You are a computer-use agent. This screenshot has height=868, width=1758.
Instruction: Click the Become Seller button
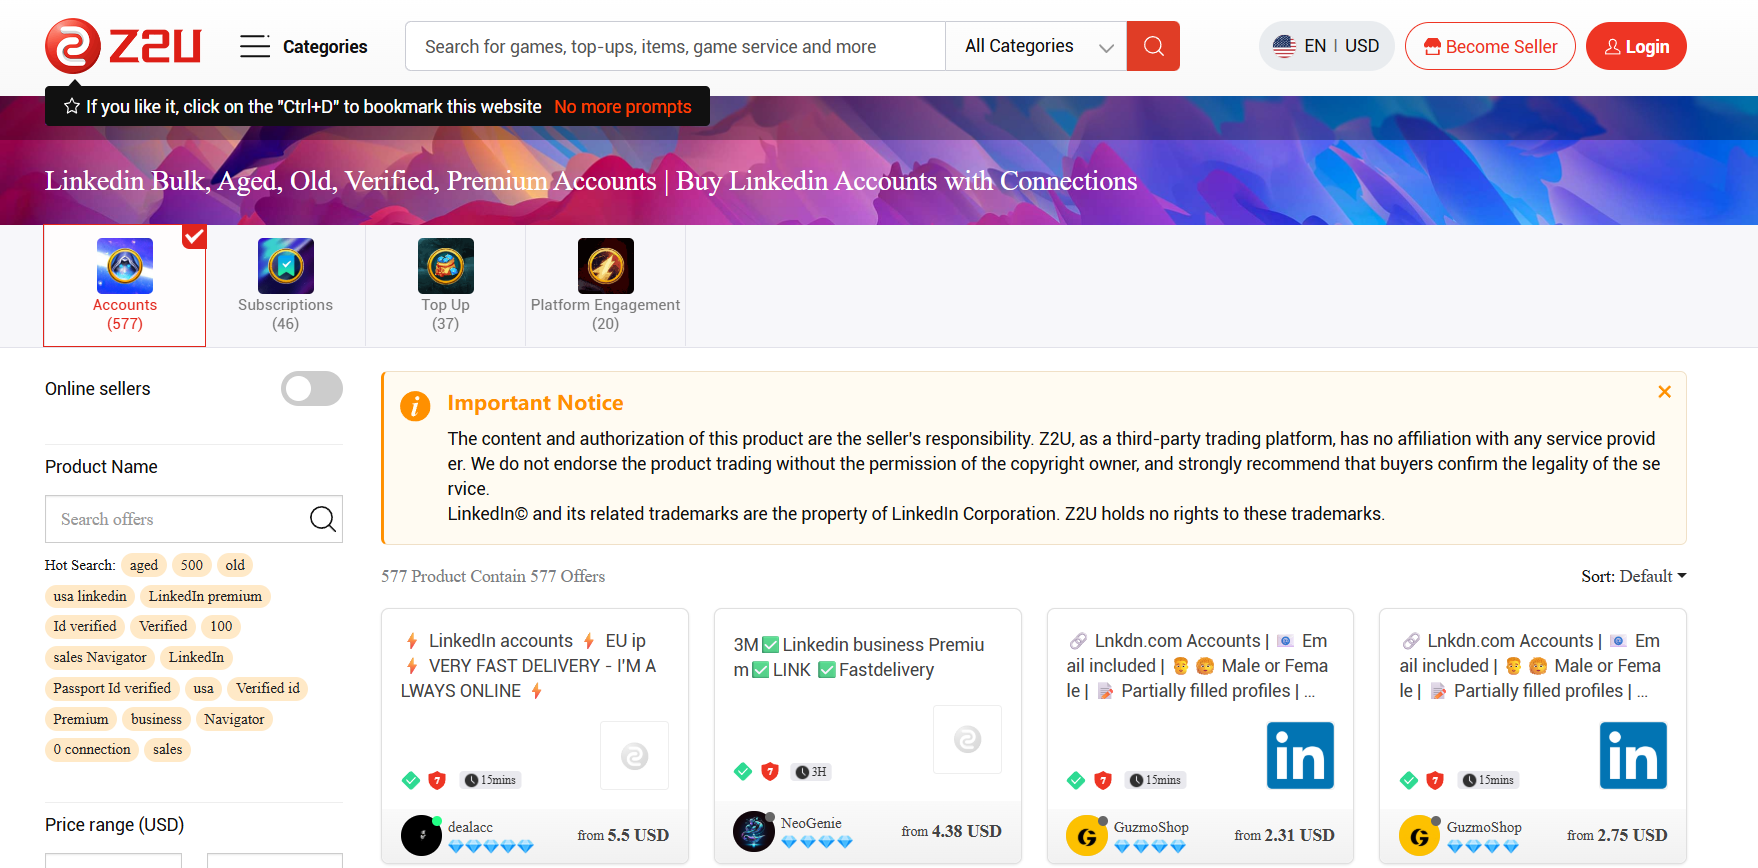click(x=1490, y=46)
